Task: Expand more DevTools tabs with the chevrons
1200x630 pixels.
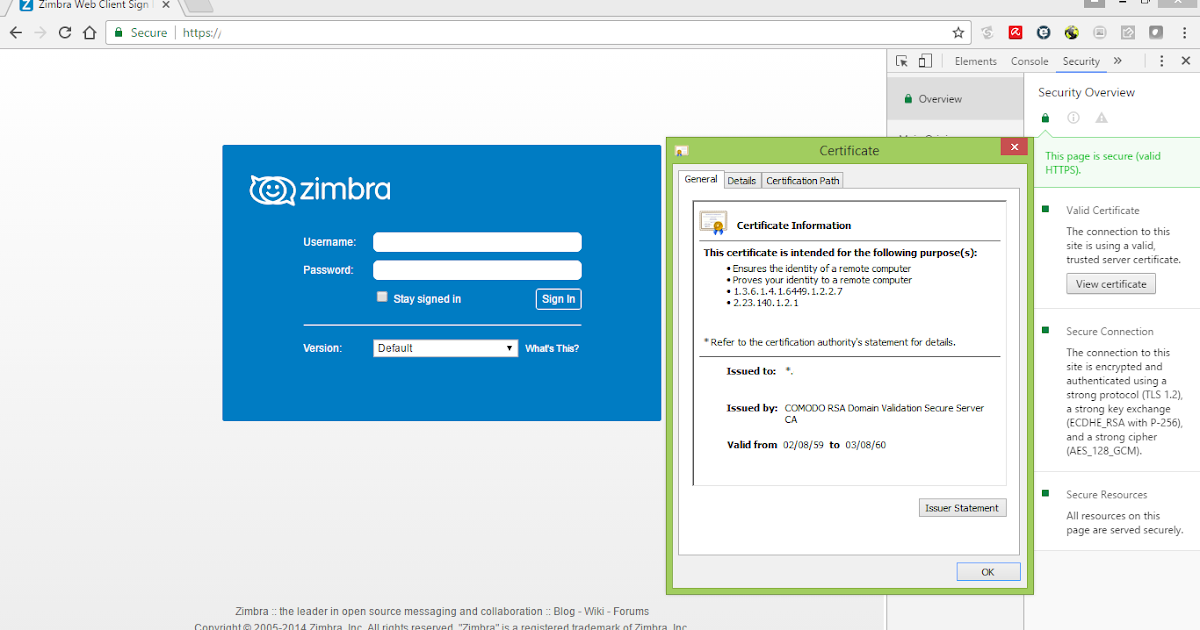Action: pyautogui.click(x=1117, y=61)
